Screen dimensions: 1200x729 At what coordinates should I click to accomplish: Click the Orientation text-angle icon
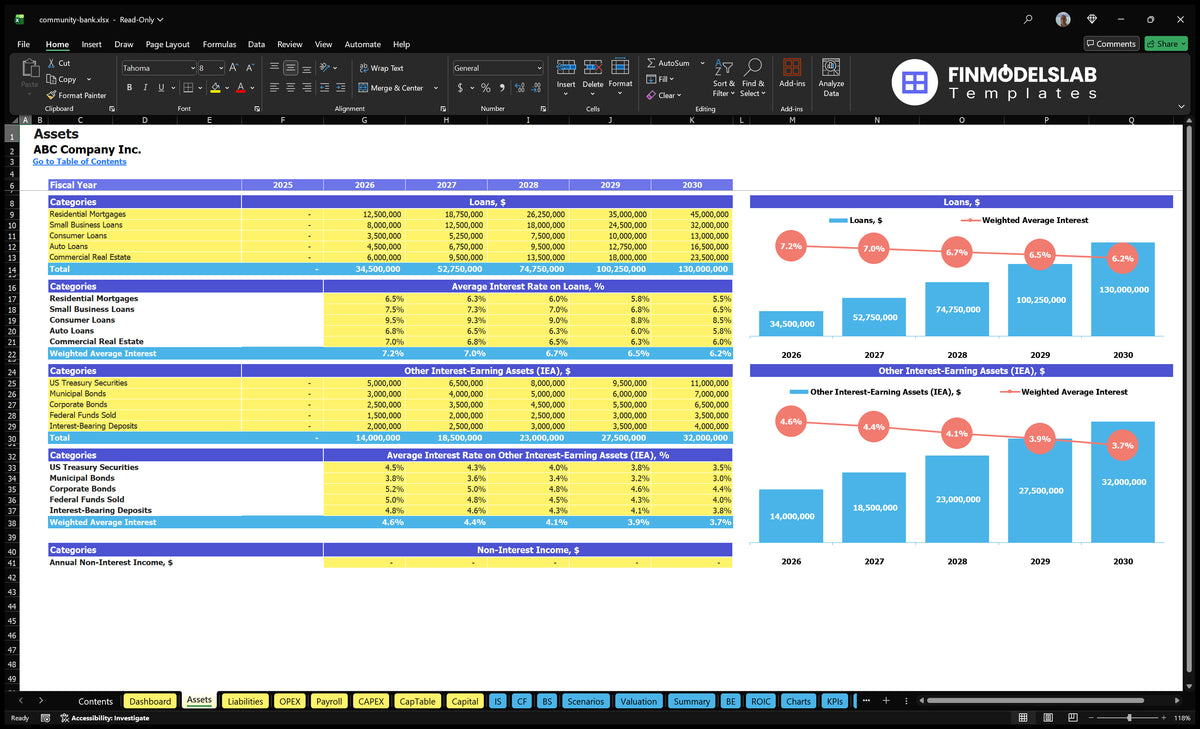[325, 68]
